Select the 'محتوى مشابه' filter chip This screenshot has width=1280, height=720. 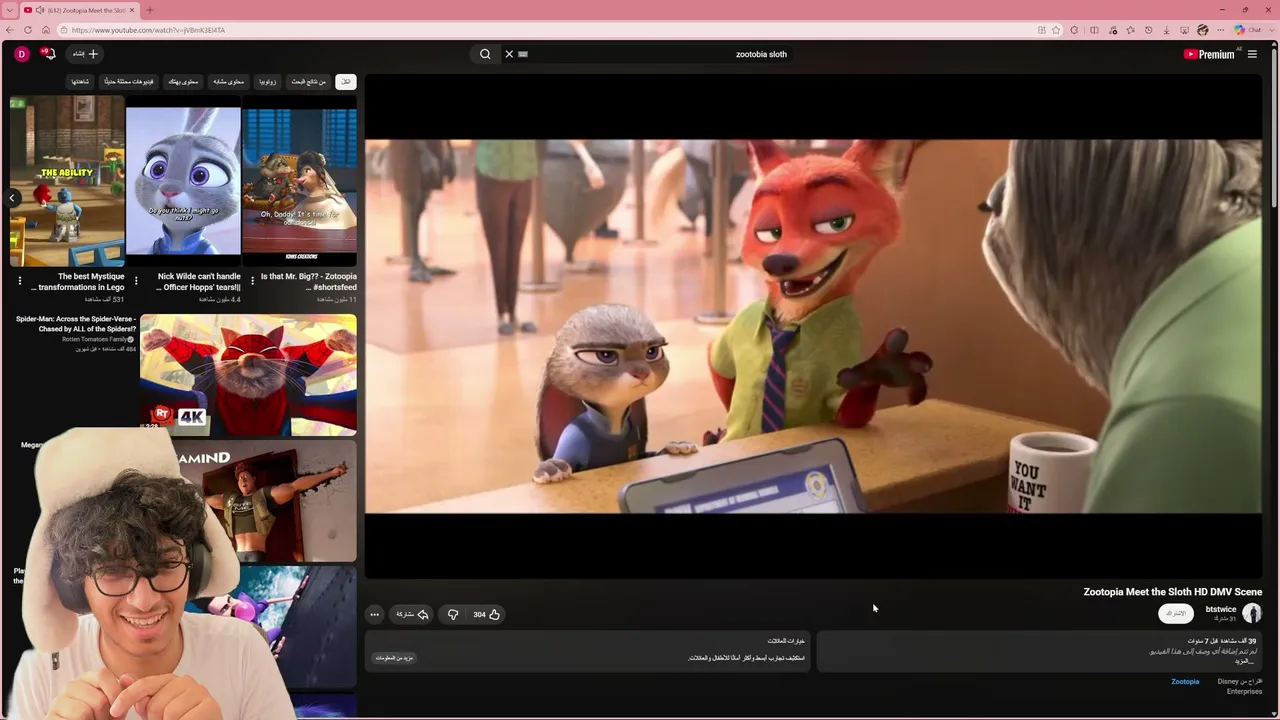point(228,81)
